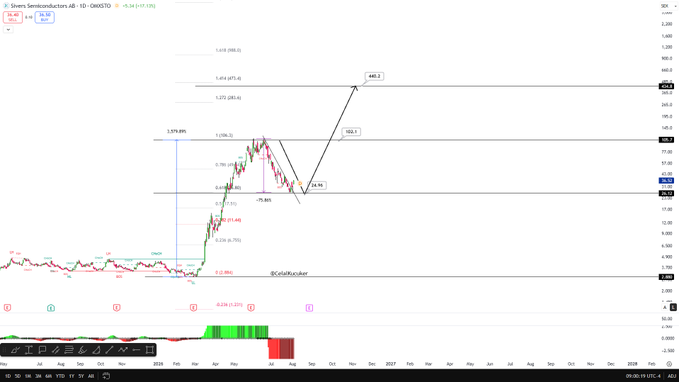Open the 09:00:19 UTC-4 timezone menu

(x=643, y=376)
